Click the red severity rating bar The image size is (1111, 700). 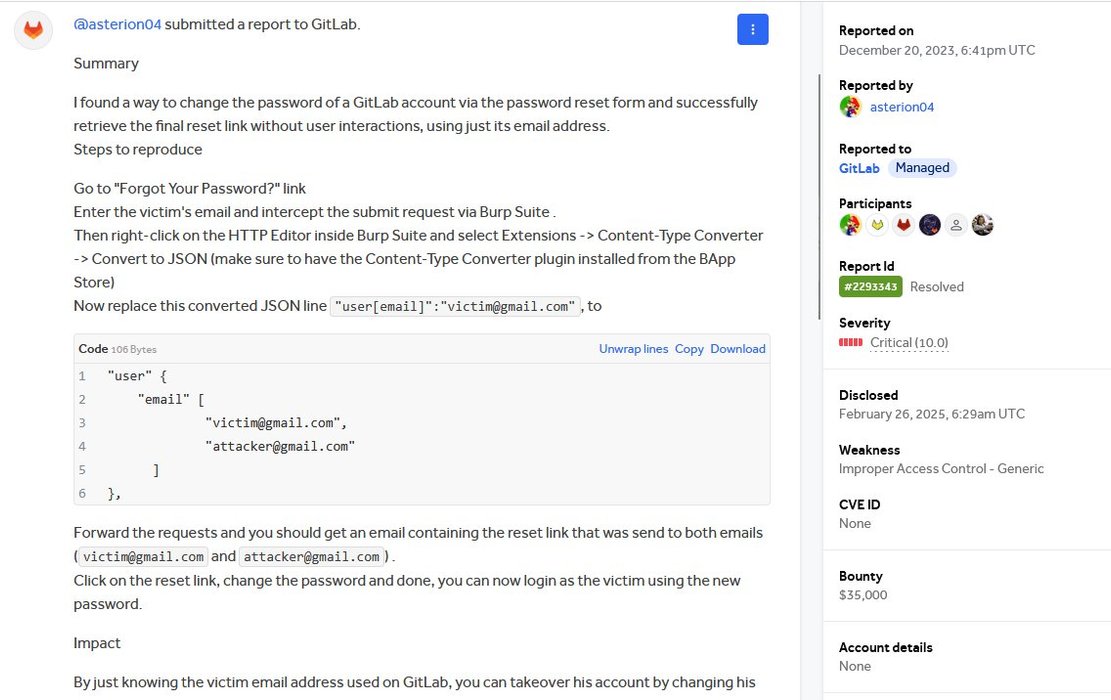850,343
